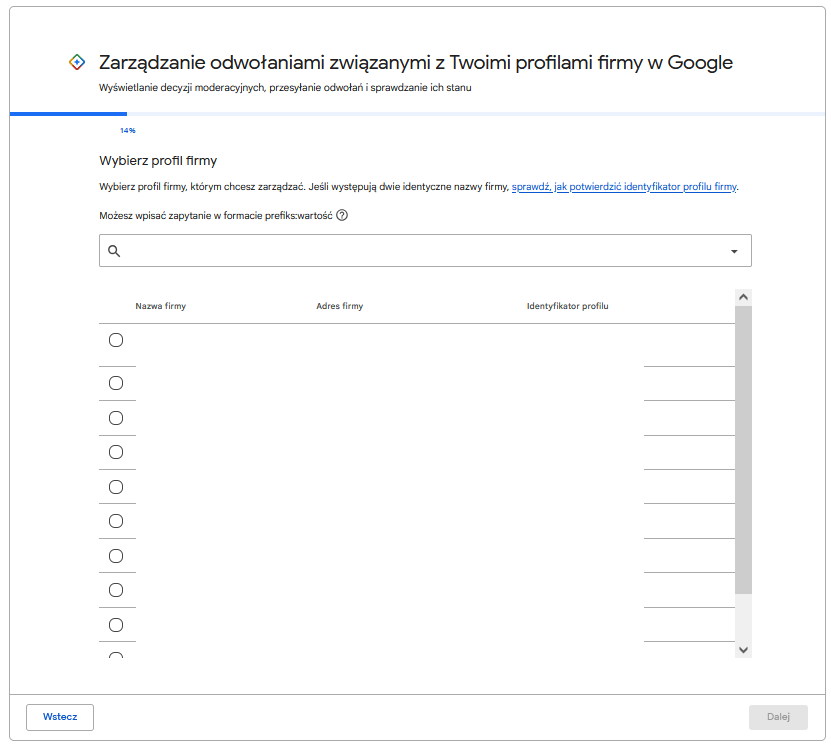Click the scrollbar down arrow
Screen dimensions: 831x745
743,650
